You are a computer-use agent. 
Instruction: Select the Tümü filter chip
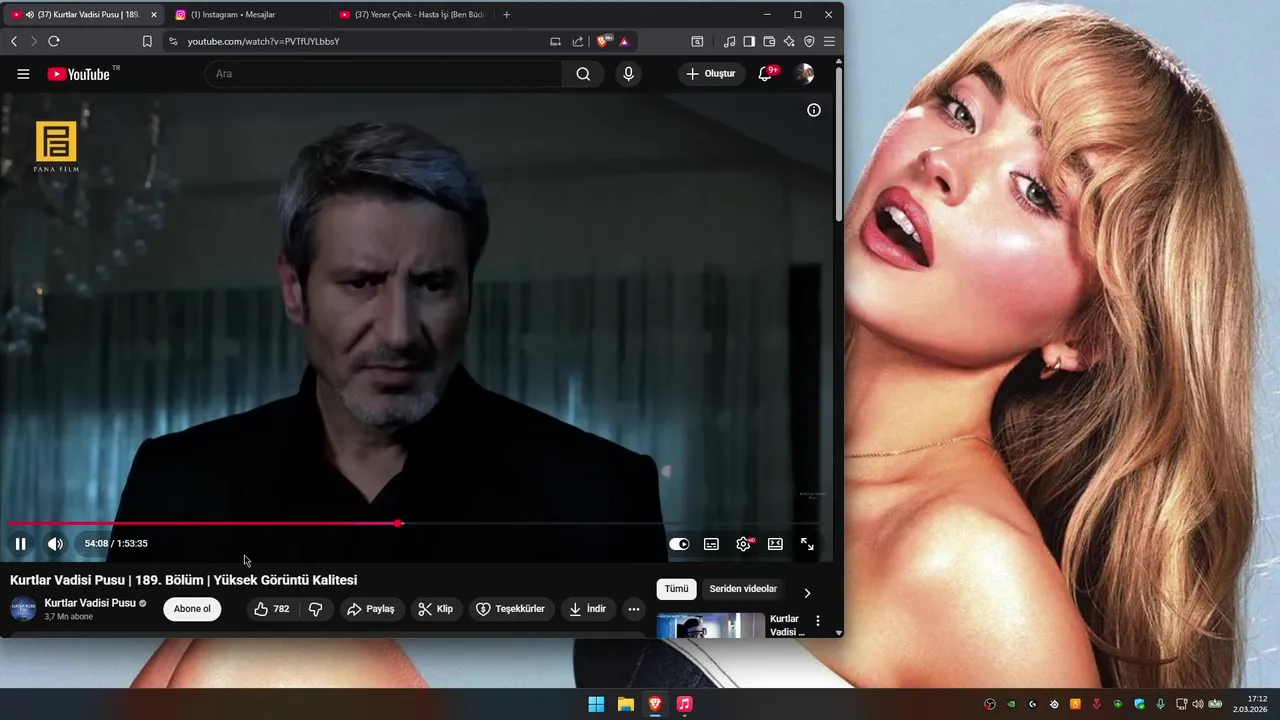pos(677,589)
